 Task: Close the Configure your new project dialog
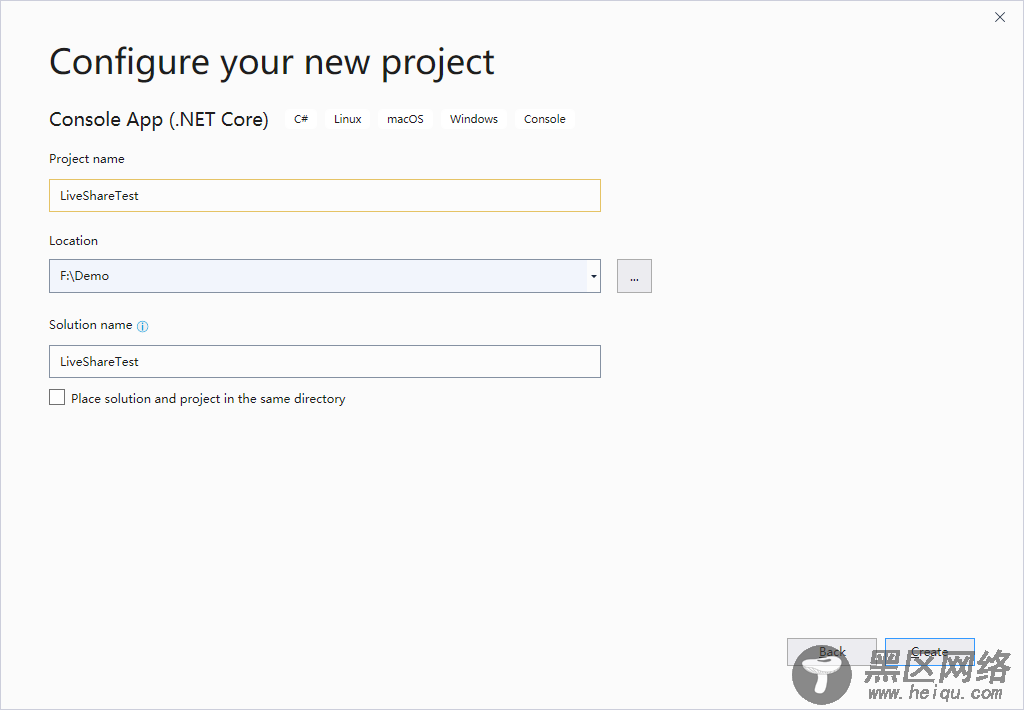click(1000, 17)
